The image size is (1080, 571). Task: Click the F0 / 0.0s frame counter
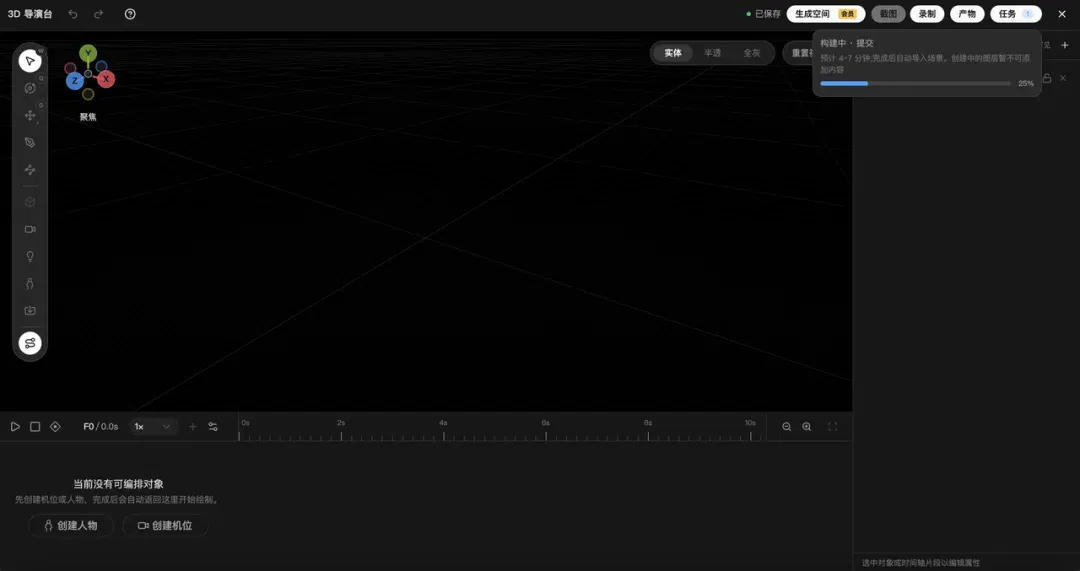click(x=101, y=427)
